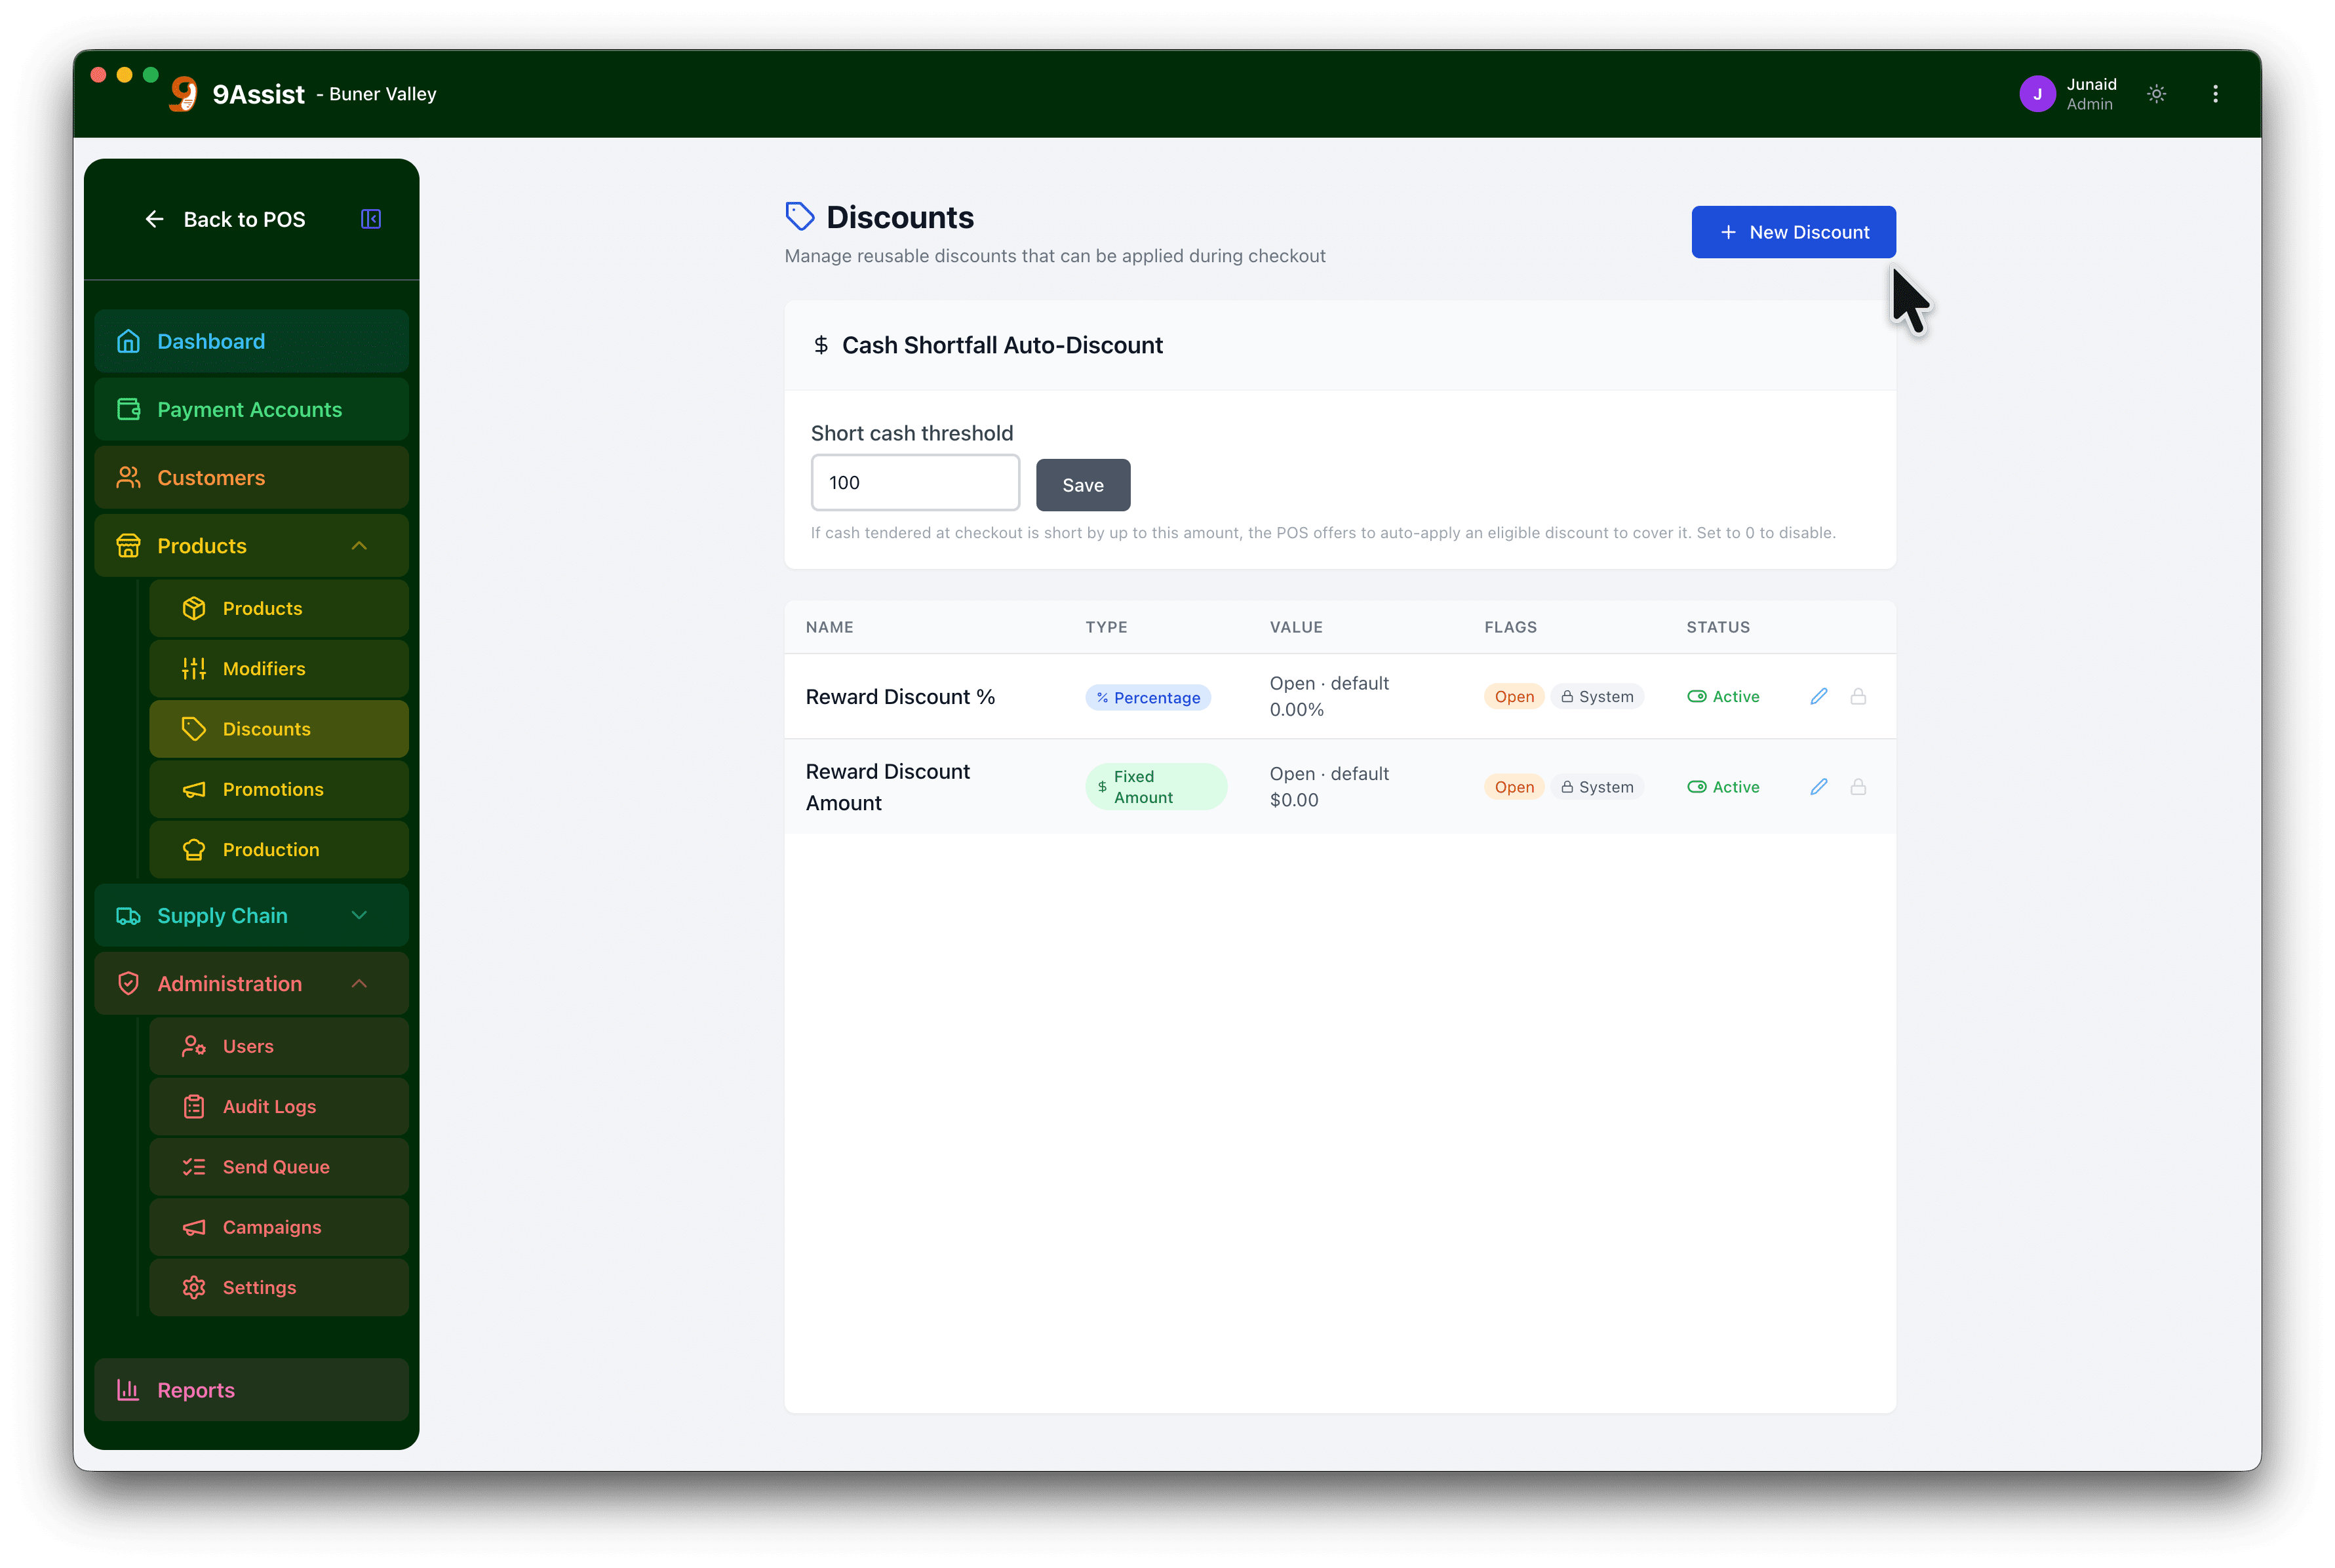Viewport: 2335px width, 1568px height.
Task: Save the short cash threshold
Action: (x=1082, y=485)
